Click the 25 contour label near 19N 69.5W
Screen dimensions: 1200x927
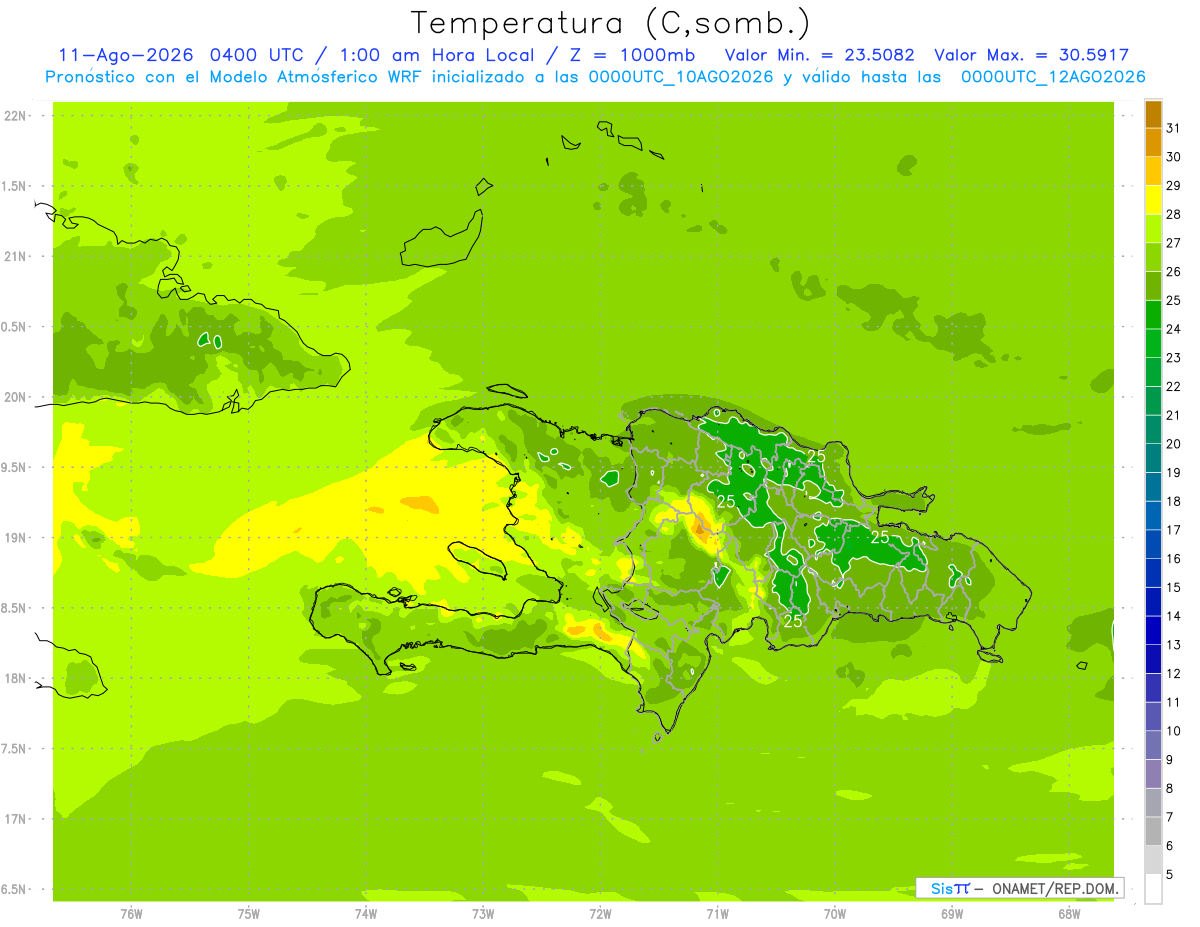880,537
